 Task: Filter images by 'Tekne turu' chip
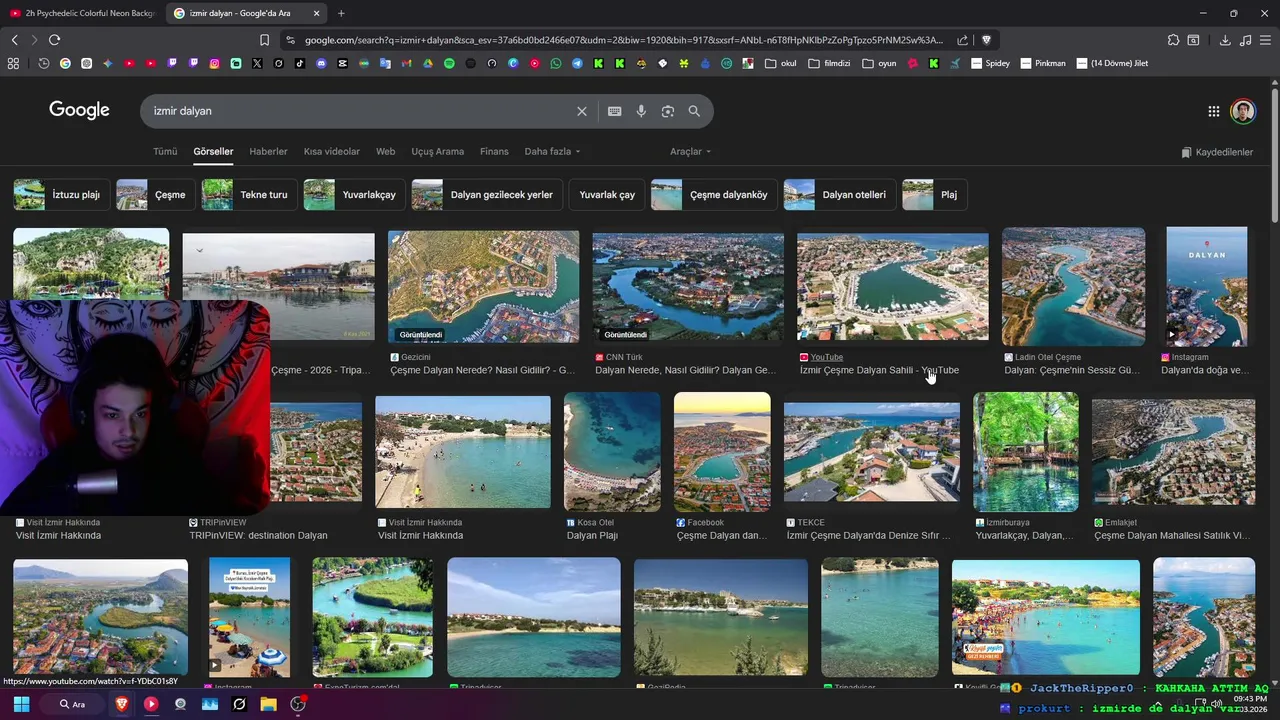[x=250, y=195]
